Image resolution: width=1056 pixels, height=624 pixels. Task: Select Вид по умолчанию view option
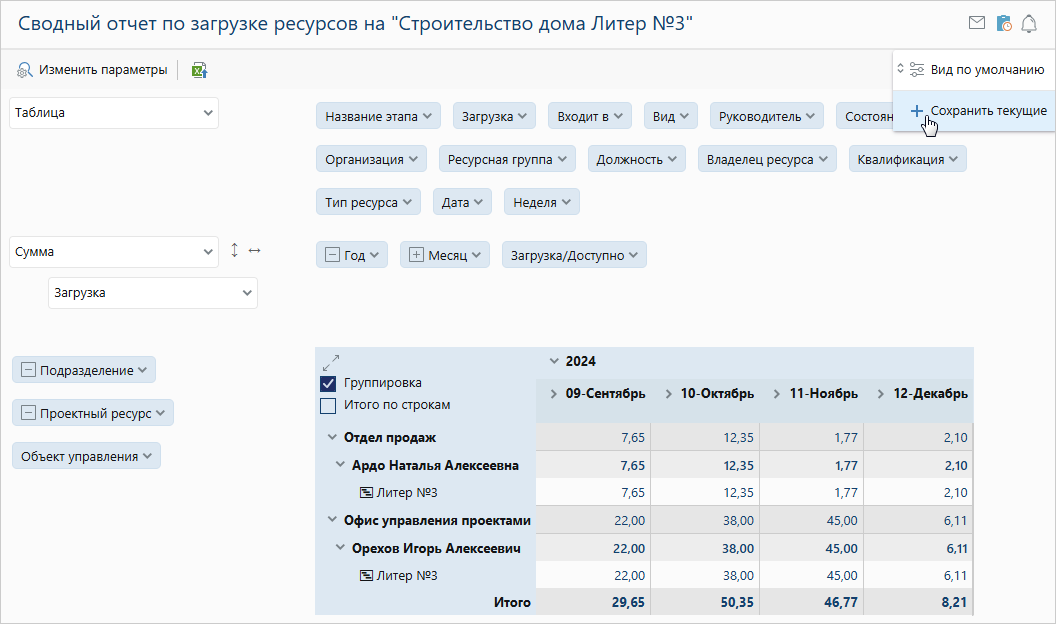[975, 69]
